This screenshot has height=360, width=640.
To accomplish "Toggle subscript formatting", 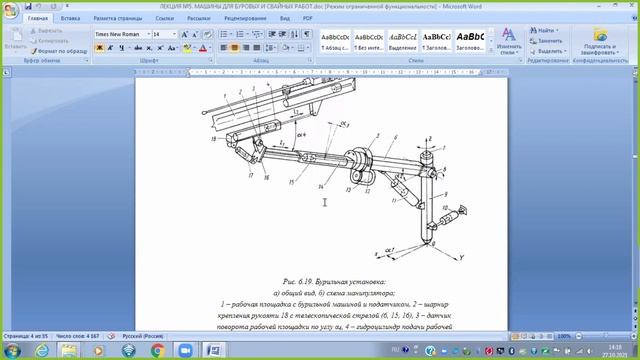I will tap(149, 48).
